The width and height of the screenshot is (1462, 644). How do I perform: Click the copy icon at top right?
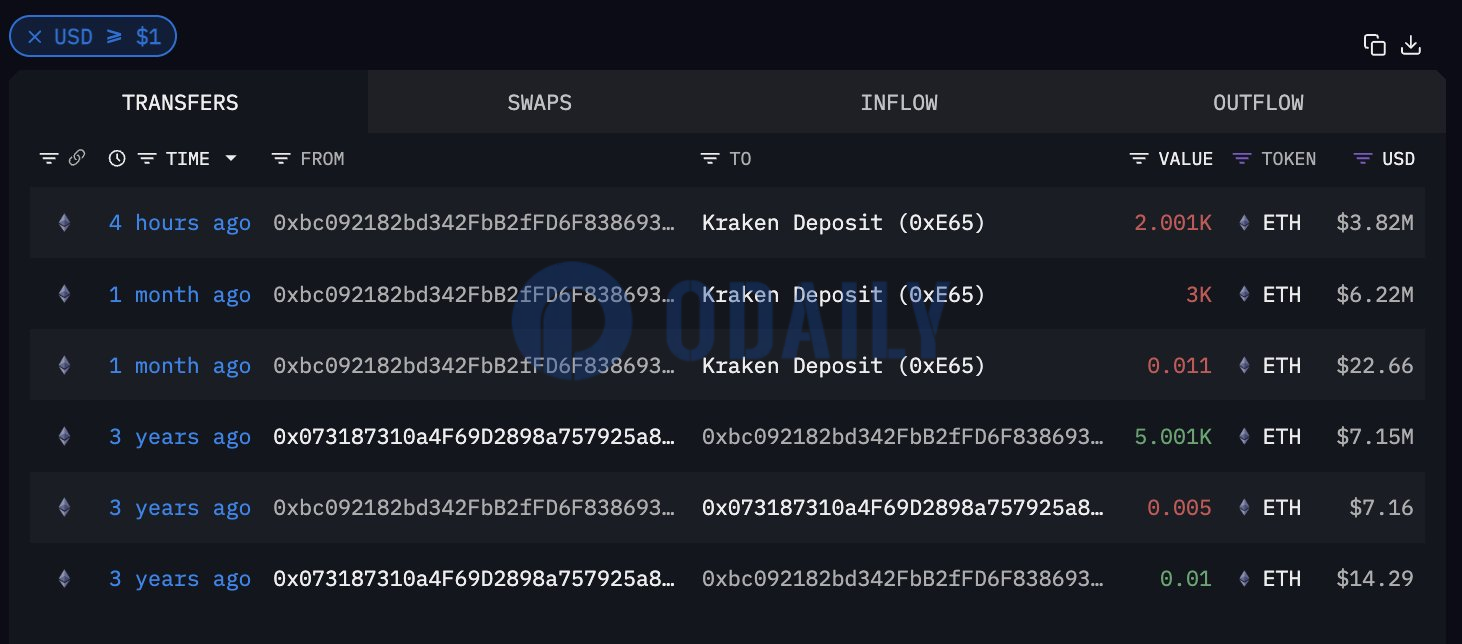tap(1375, 45)
